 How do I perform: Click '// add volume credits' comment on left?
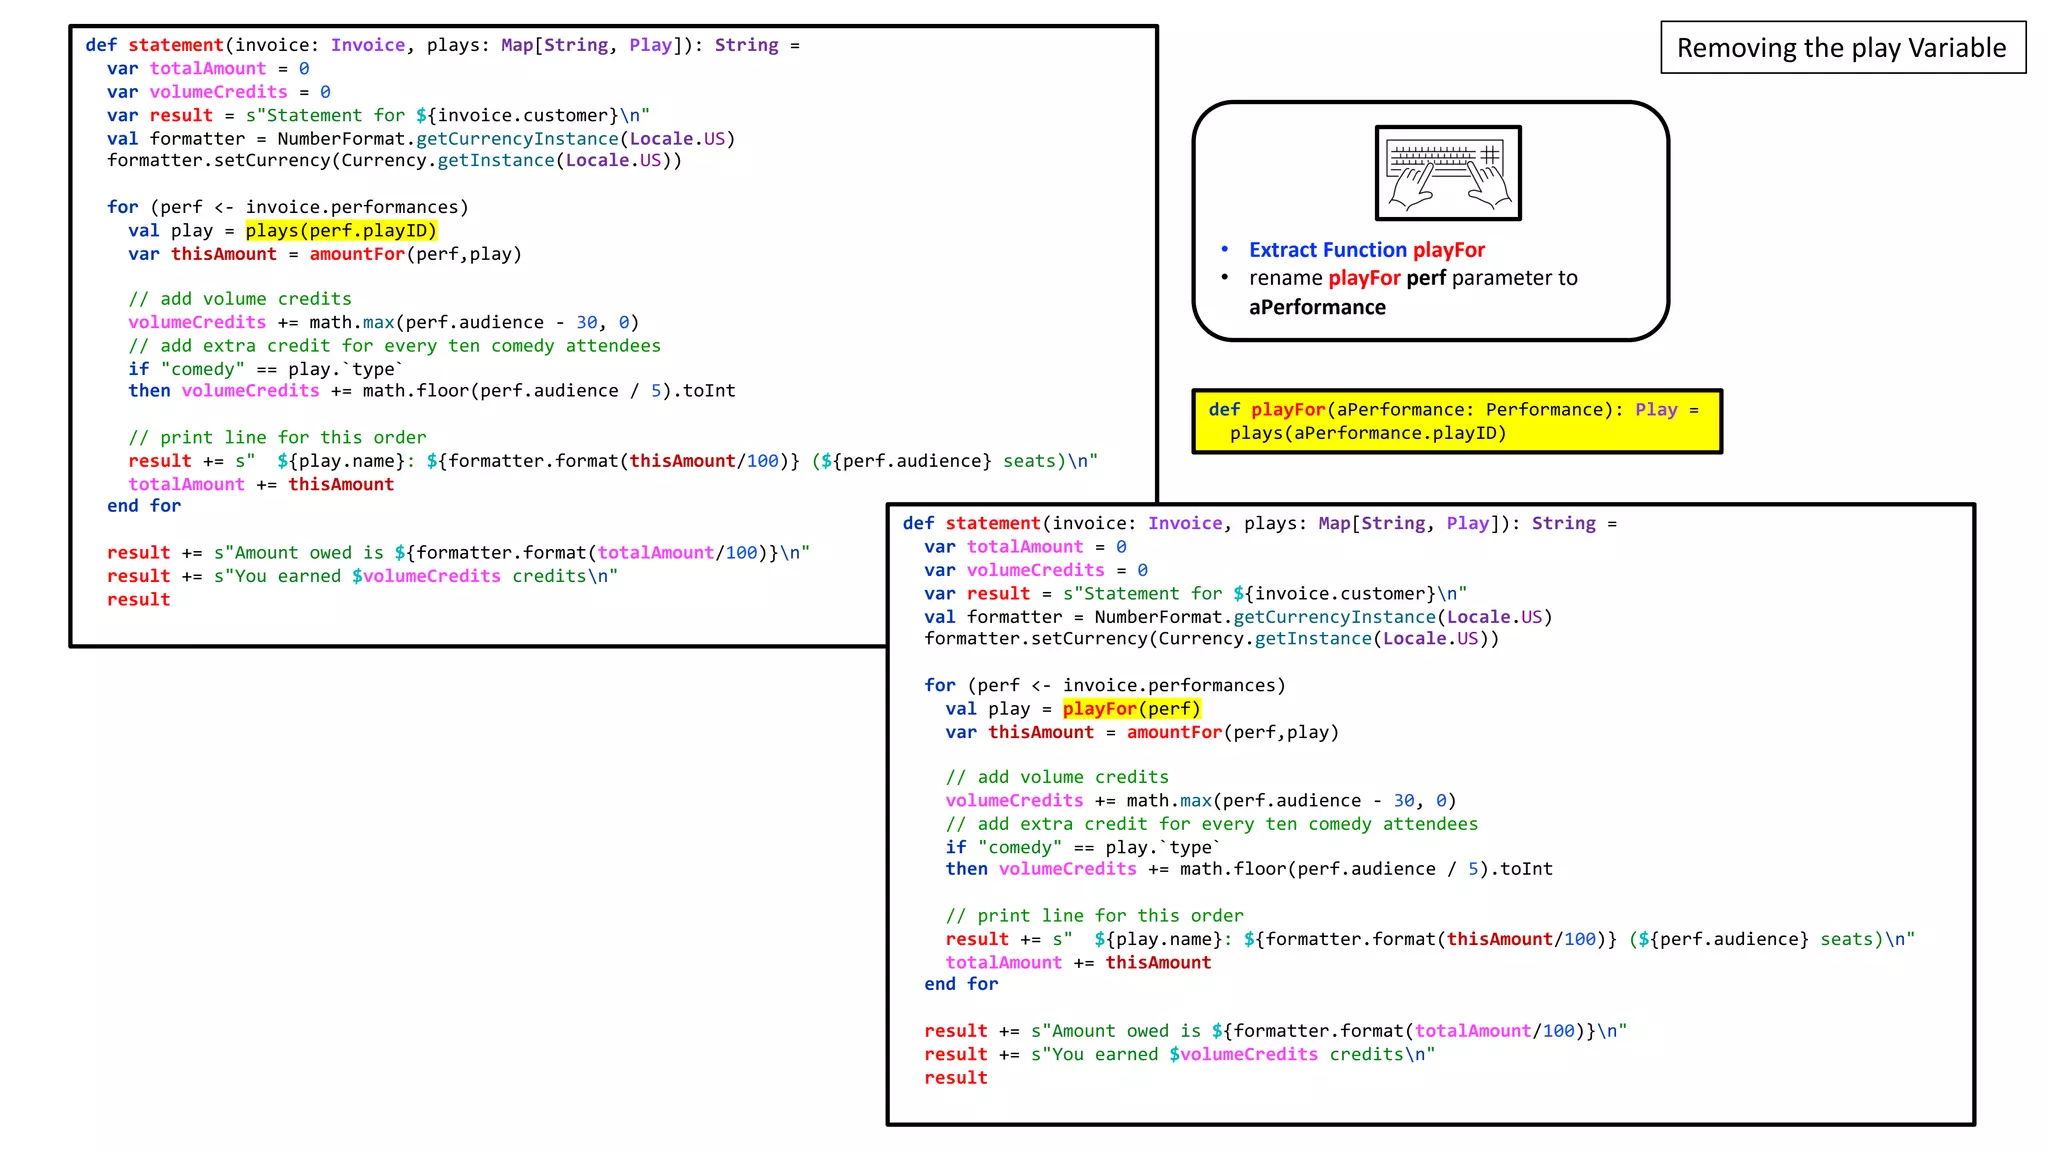tap(240, 299)
